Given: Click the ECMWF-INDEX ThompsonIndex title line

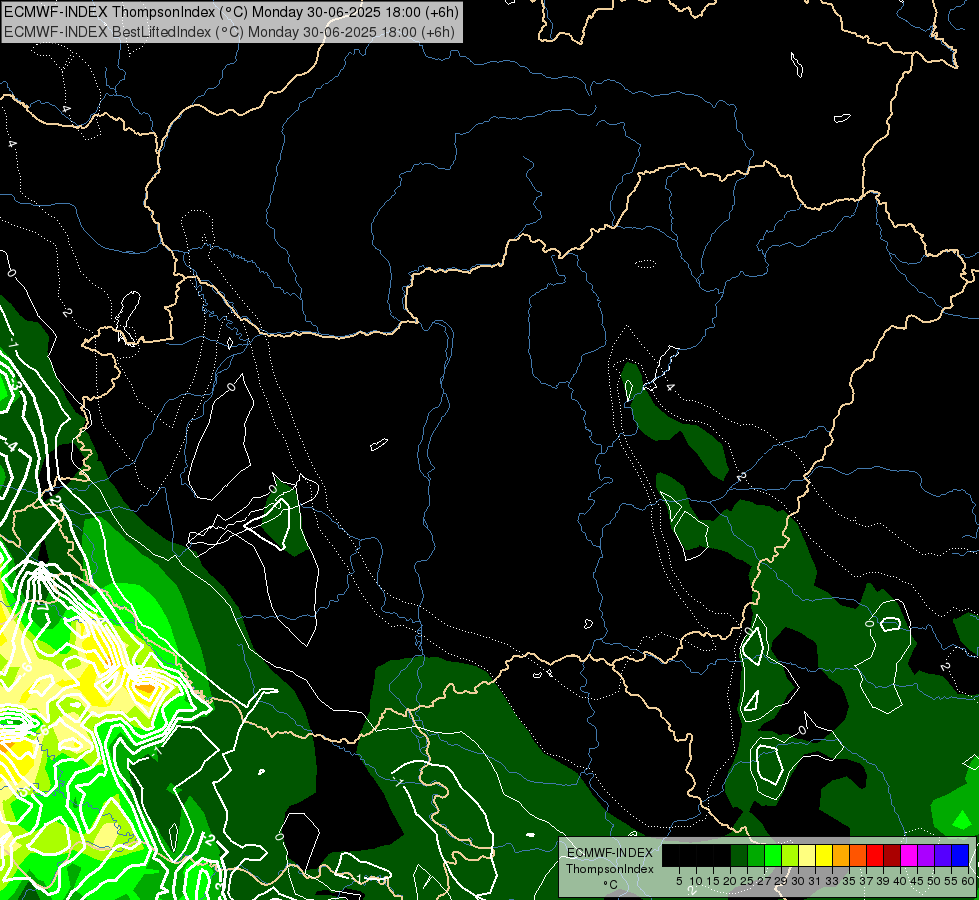Looking at the screenshot, I should (231, 12).
